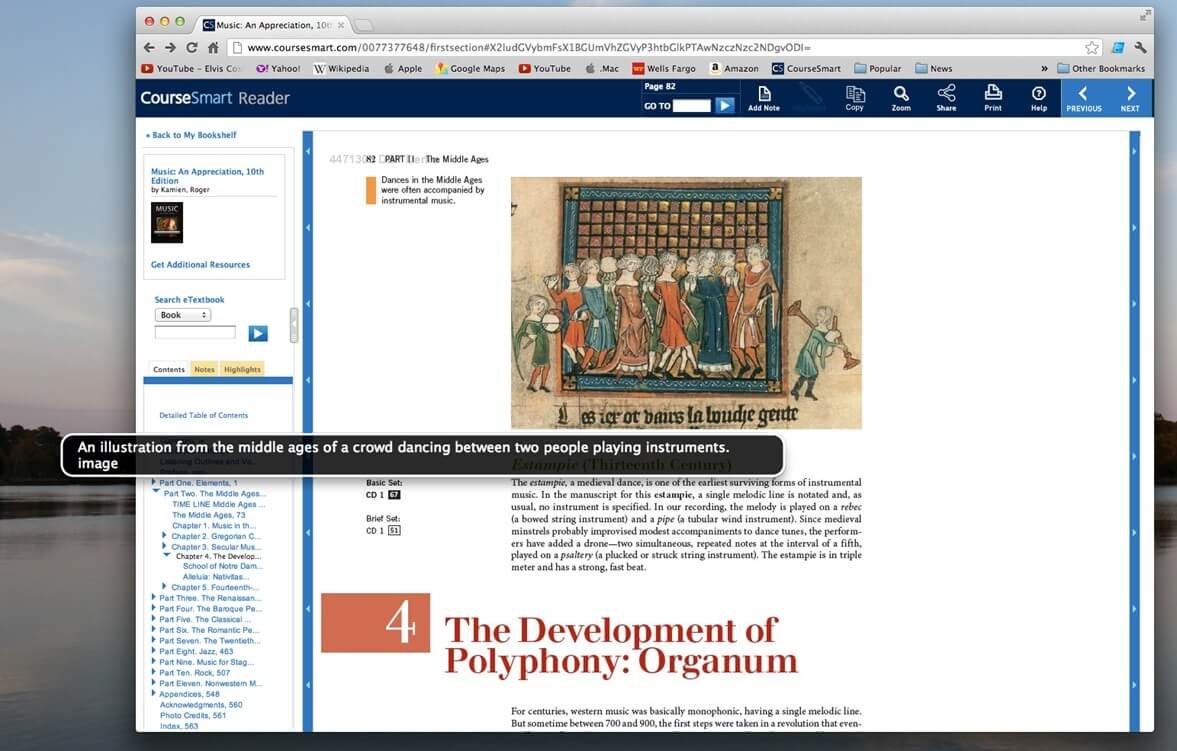Open the Zoom magnifier tool
This screenshot has width=1177, height=751.
(x=901, y=98)
